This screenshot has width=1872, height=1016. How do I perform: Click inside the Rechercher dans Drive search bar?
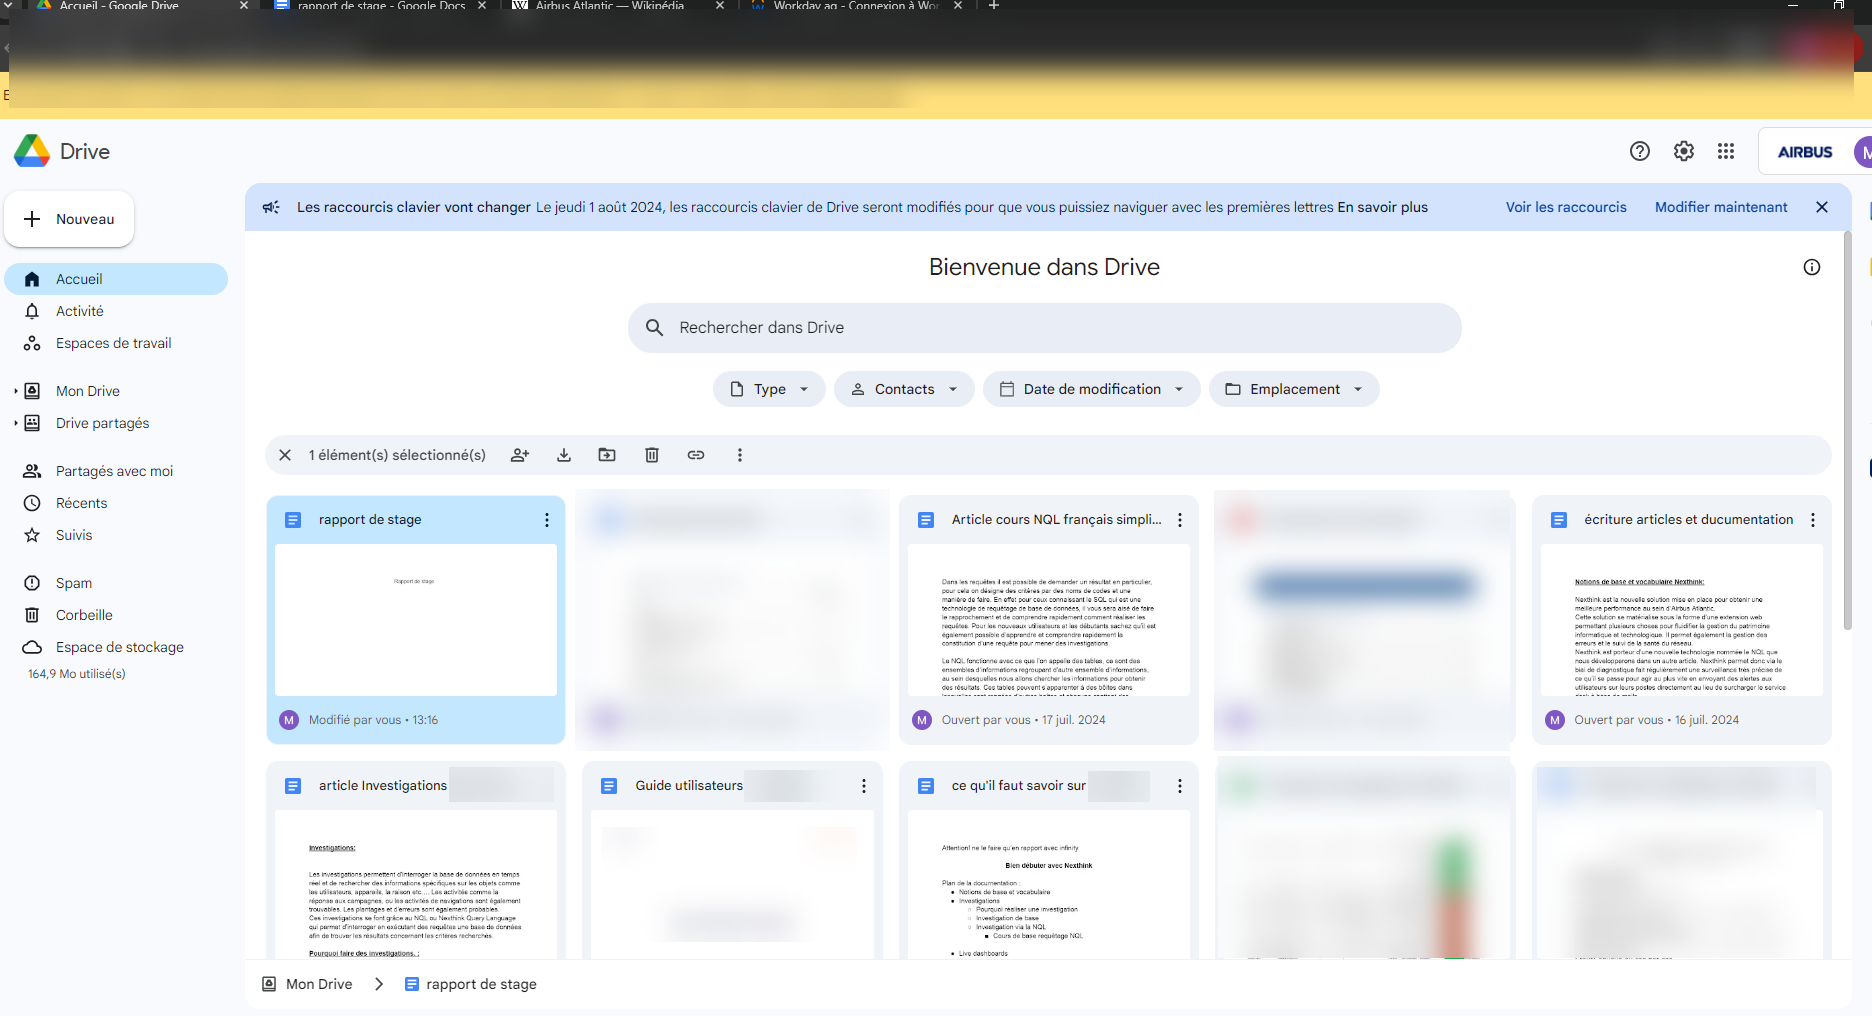click(x=1044, y=327)
